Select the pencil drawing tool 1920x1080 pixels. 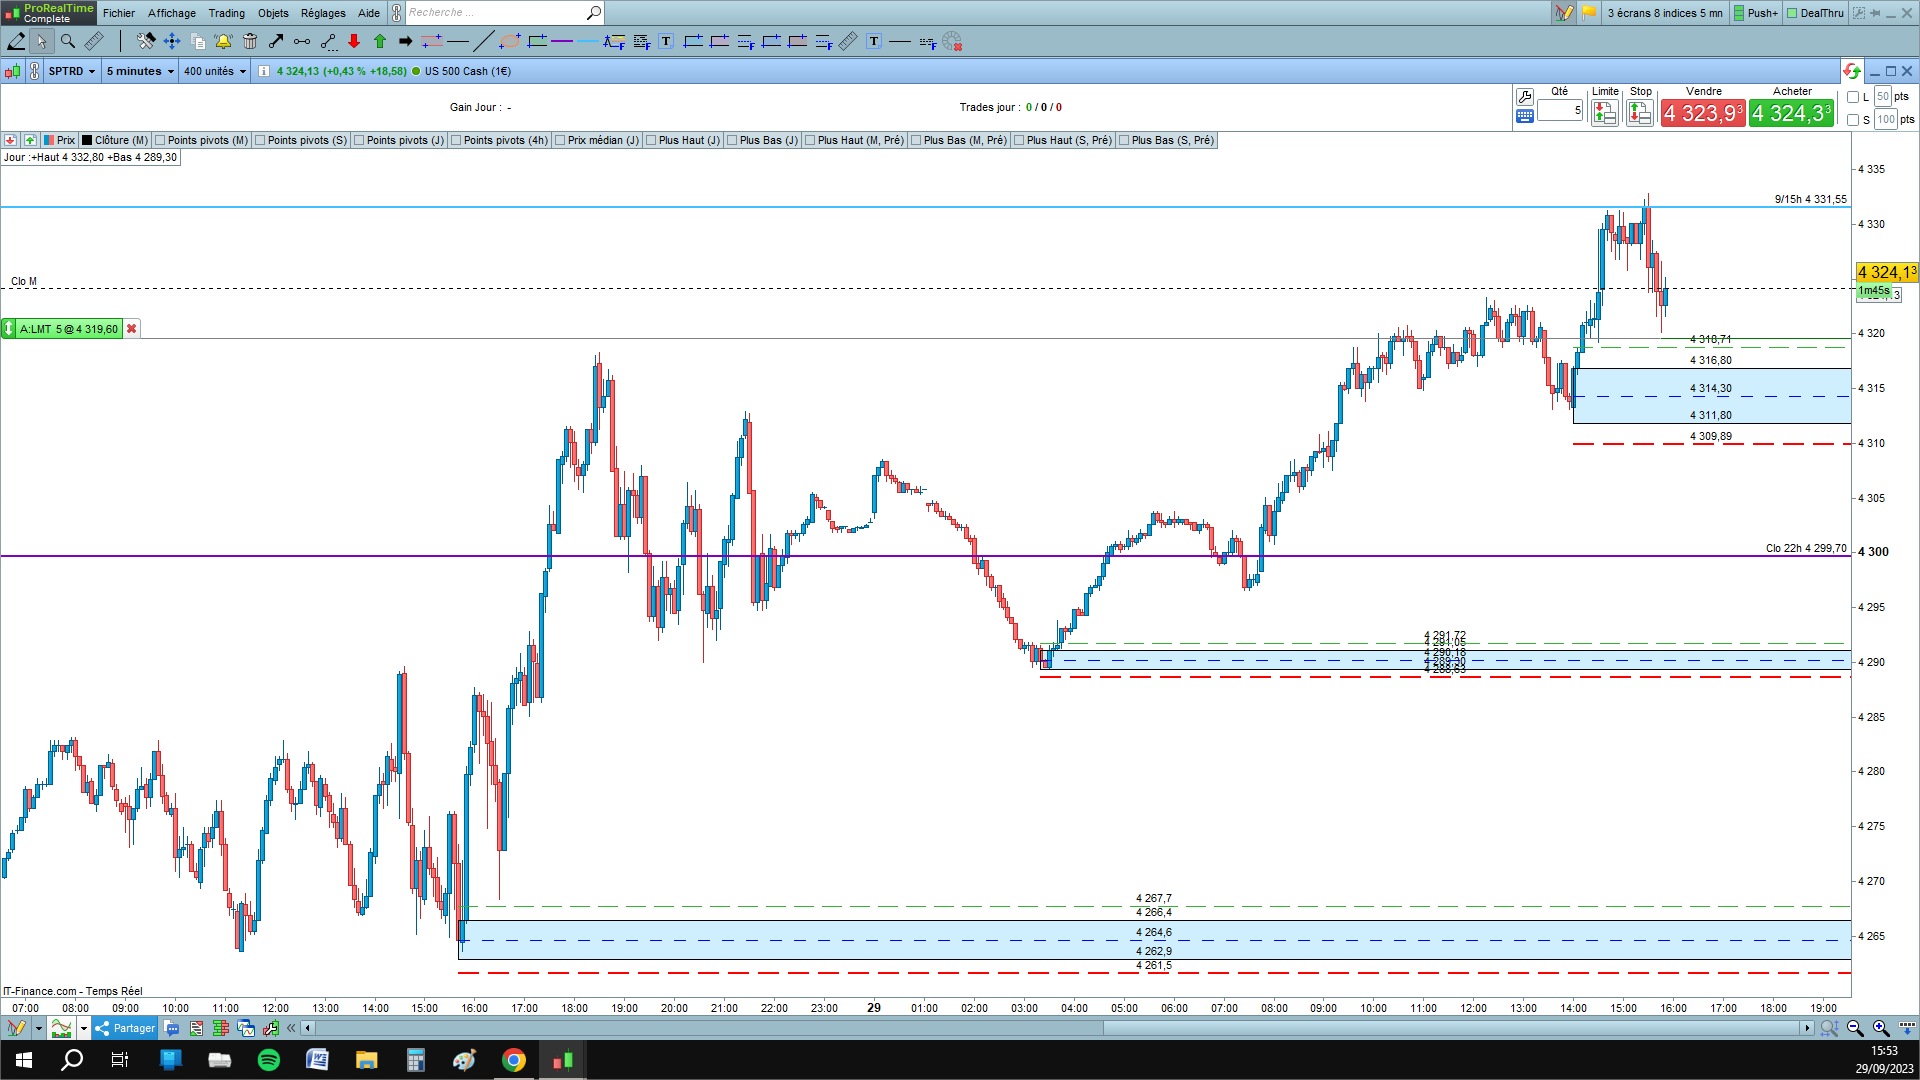[x=16, y=41]
